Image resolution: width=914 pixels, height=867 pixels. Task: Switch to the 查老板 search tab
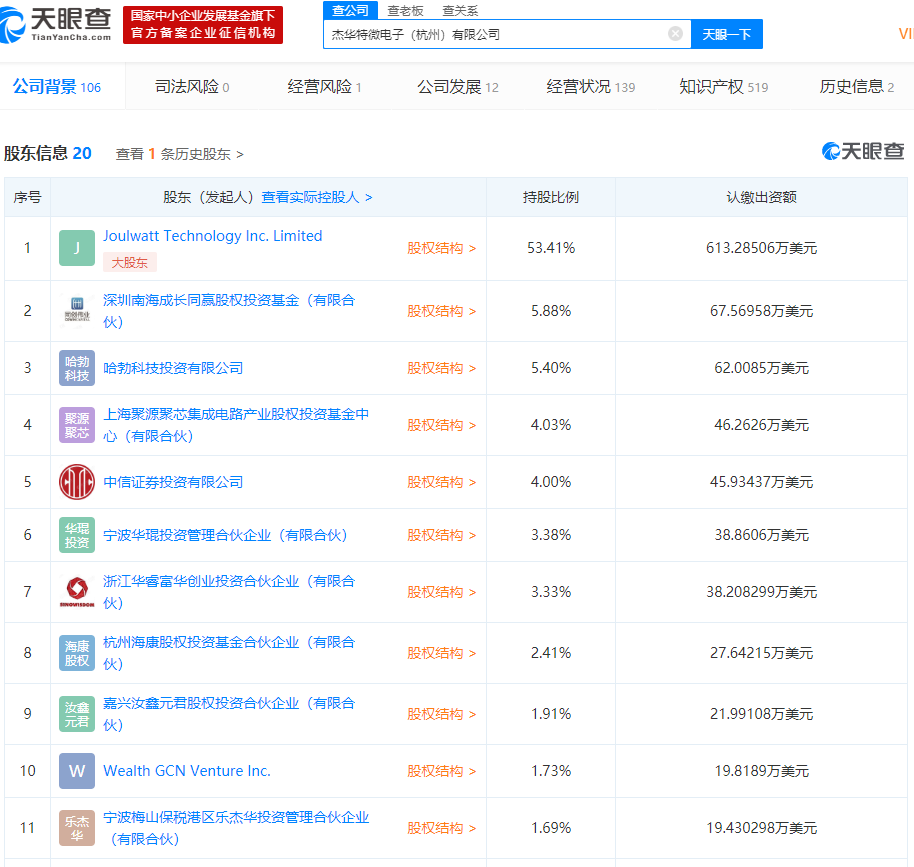405,10
